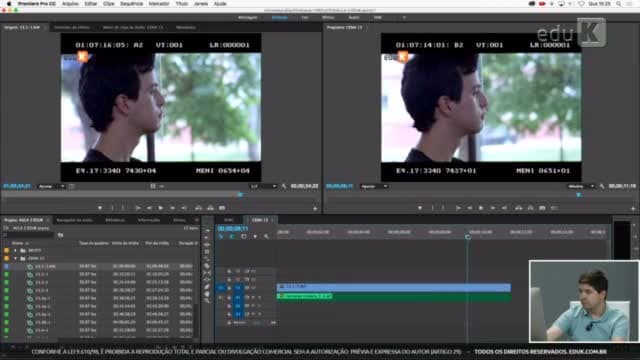Add marker in Source monitor
This screenshot has width=640, height=360.
[x=100, y=208]
